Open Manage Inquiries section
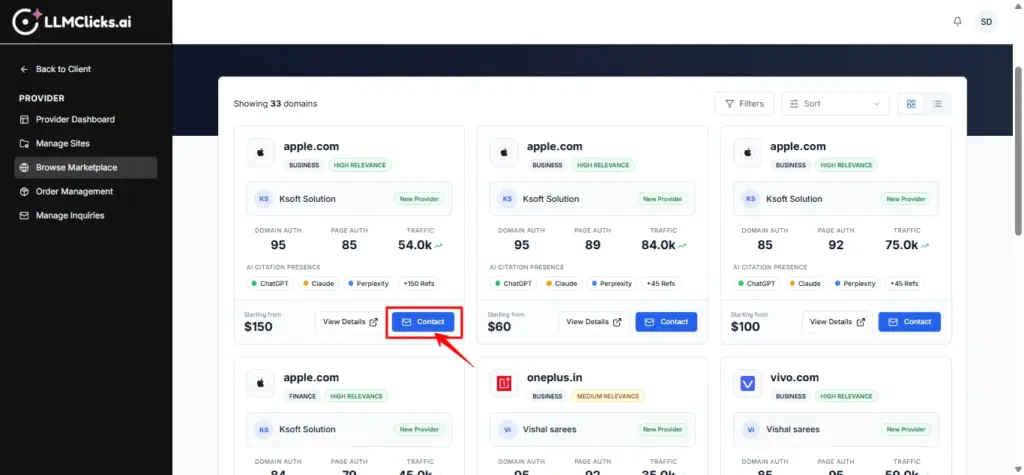Viewport: 1024px width, 475px height. tap(69, 215)
